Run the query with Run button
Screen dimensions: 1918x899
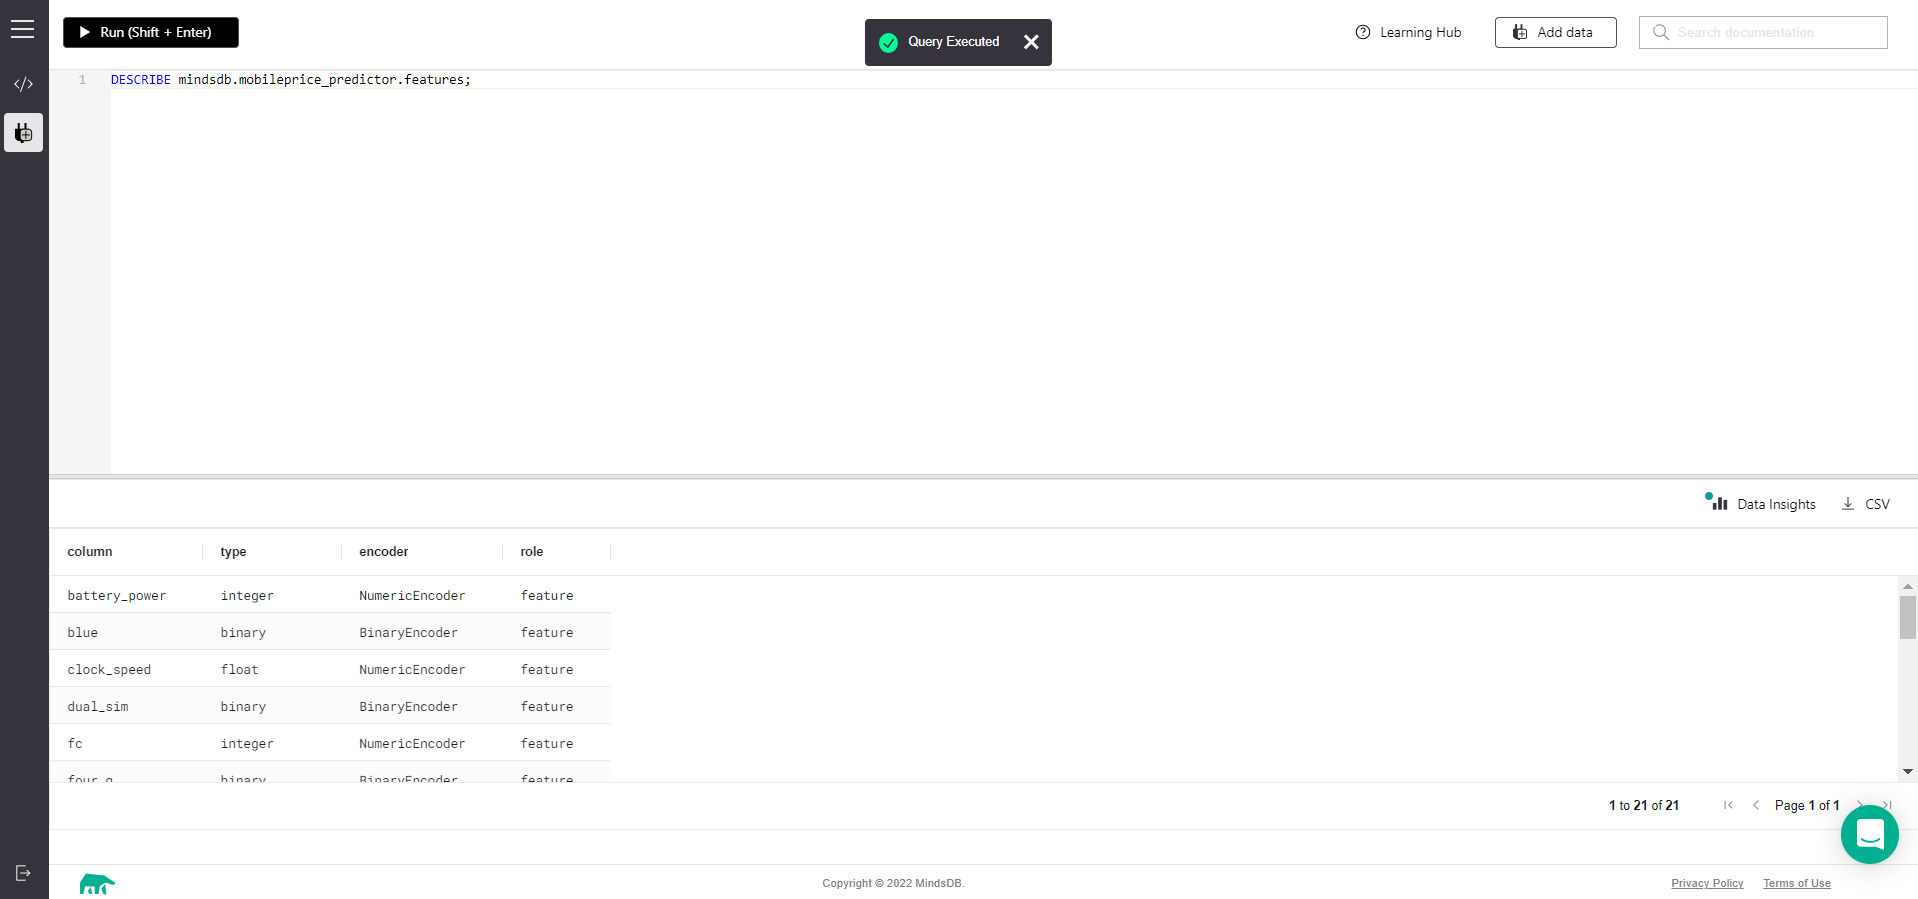(151, 32)
